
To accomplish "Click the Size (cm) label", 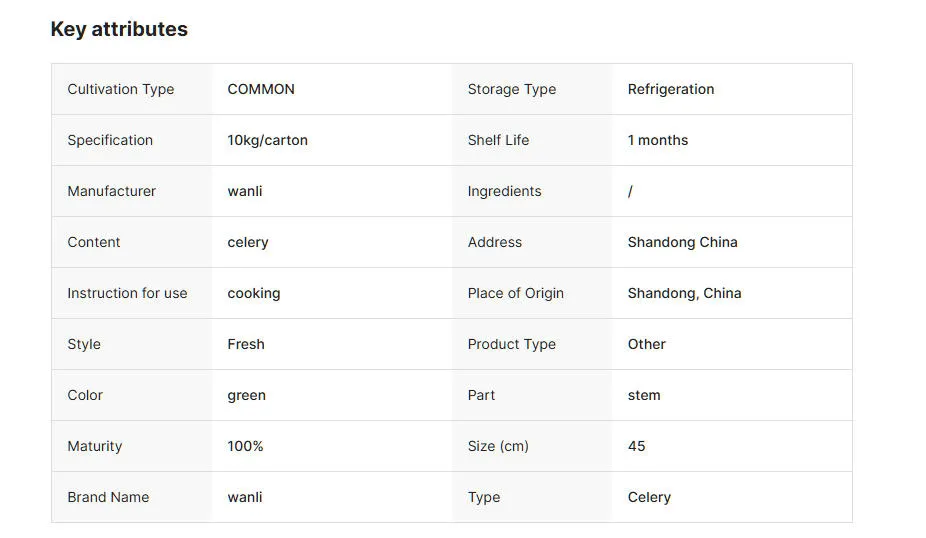I will pyautogui.click(x=498, y=446).
